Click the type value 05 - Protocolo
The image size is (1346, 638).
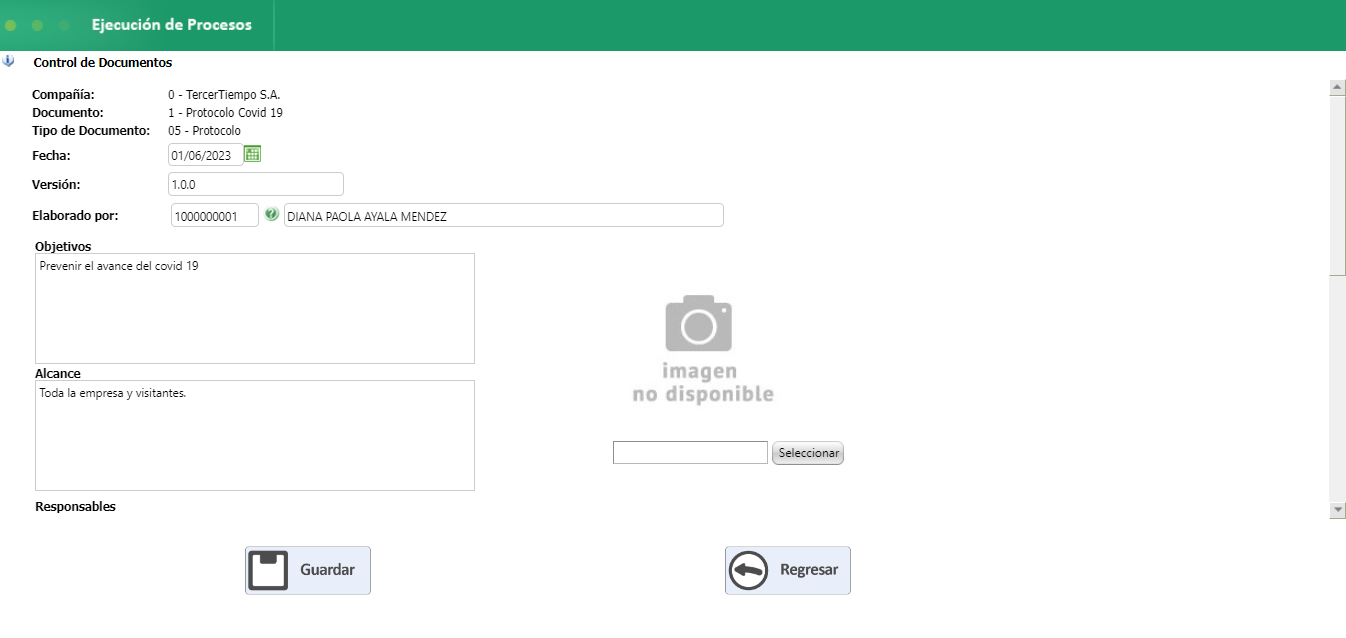point(204,131)
